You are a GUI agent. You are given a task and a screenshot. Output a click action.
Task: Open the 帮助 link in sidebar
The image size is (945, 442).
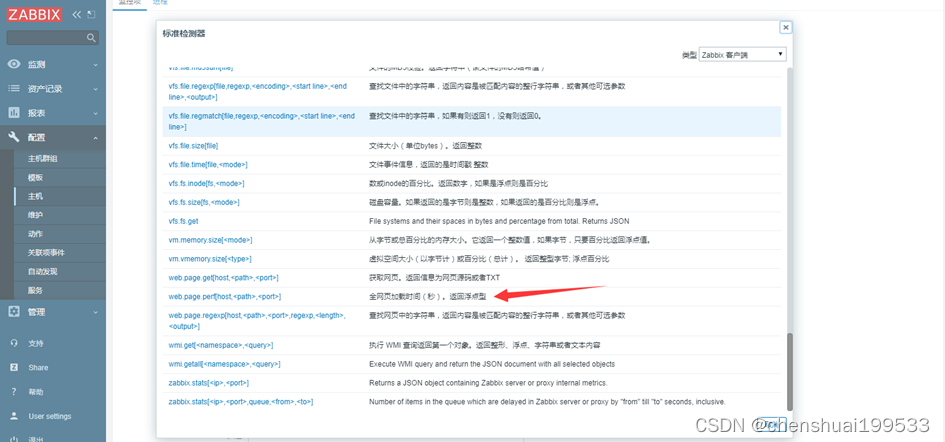36,392
